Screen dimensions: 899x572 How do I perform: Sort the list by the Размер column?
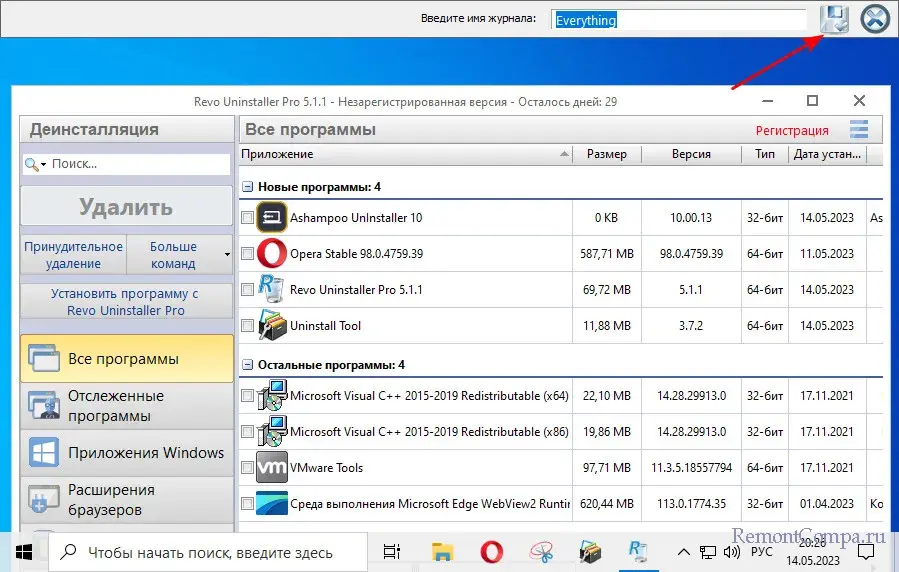coord(606,154)
